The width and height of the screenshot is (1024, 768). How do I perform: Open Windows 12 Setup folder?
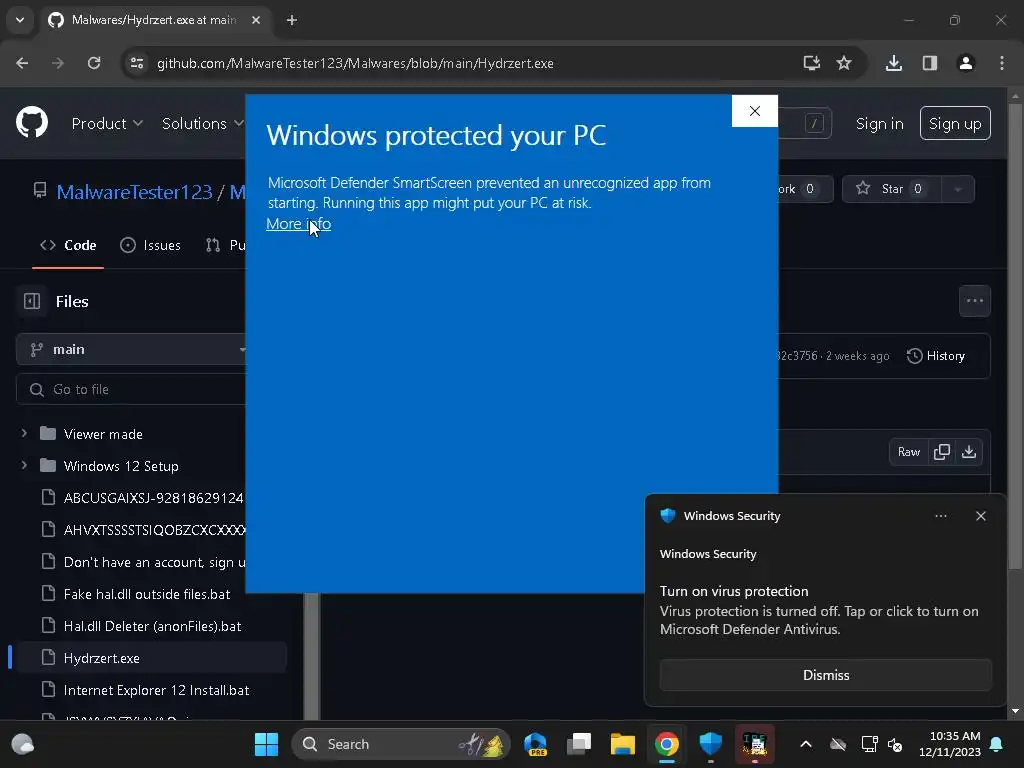[x=121, y=466]
